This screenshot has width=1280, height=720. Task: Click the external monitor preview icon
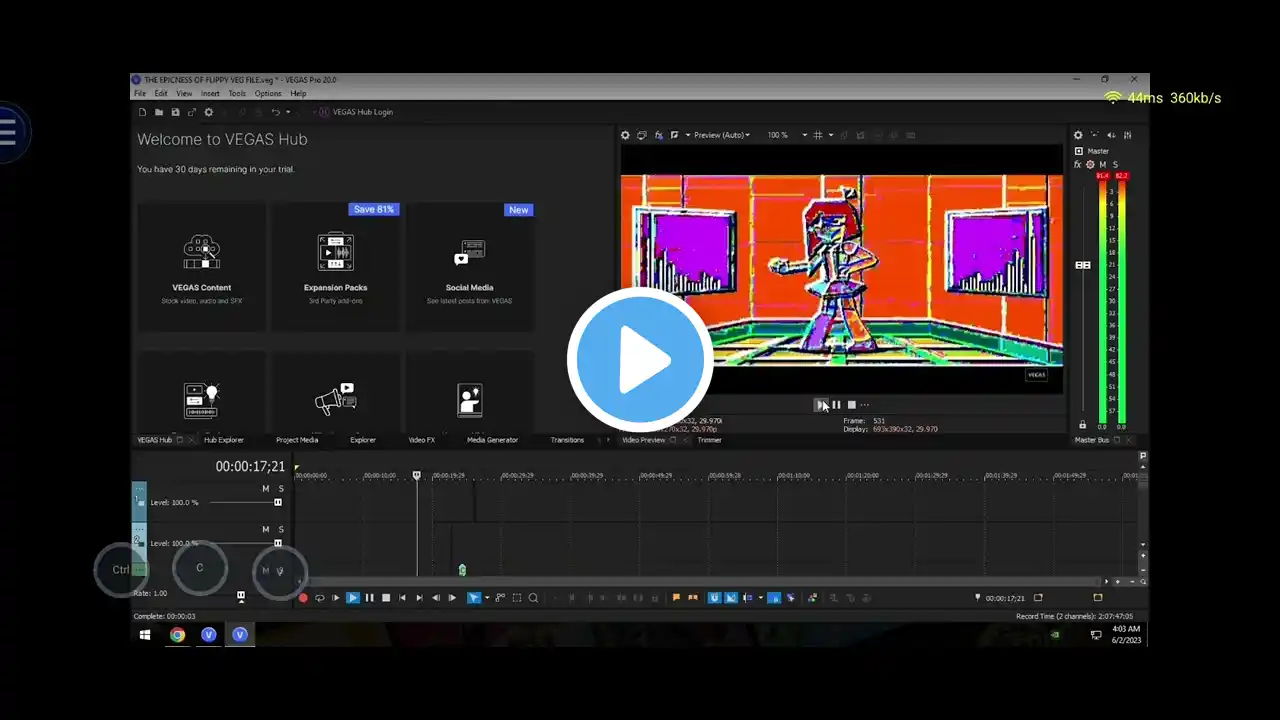click(642, 135)
